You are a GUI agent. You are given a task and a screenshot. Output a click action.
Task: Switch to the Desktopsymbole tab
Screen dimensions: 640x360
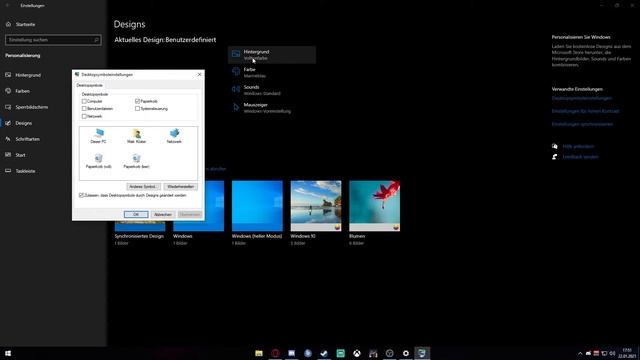(90, 85)
